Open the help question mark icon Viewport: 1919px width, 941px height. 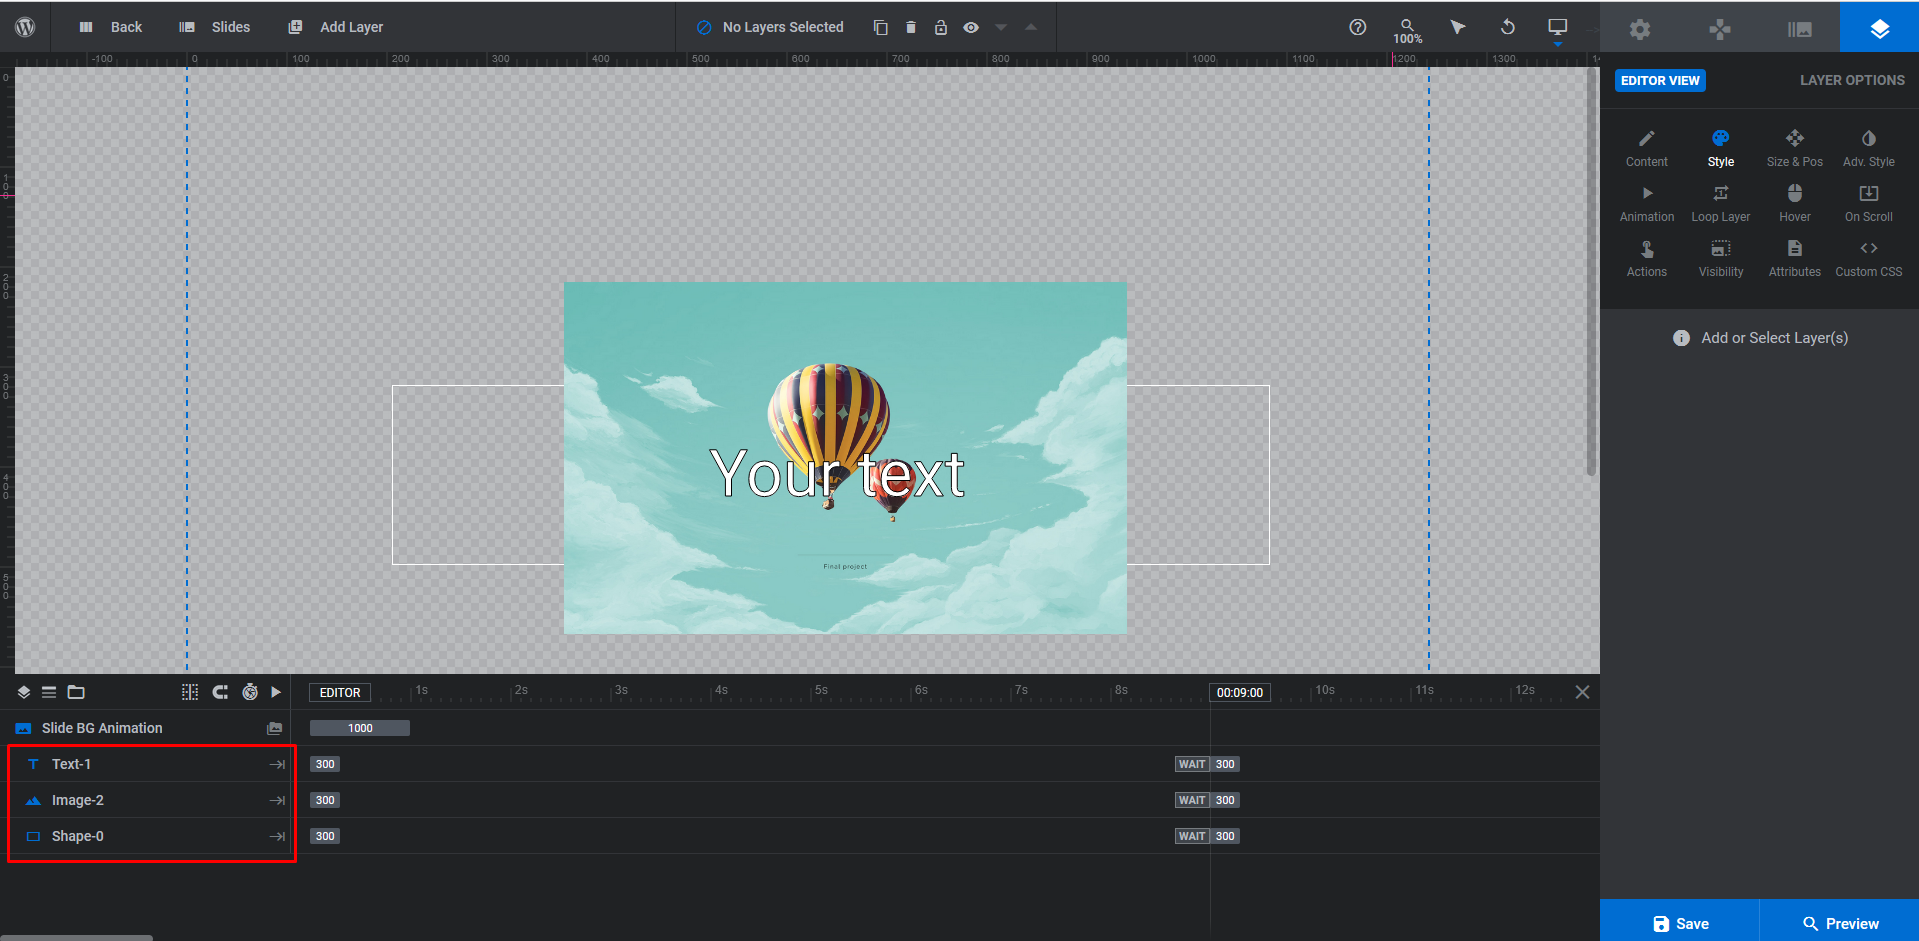[1357, 27]
